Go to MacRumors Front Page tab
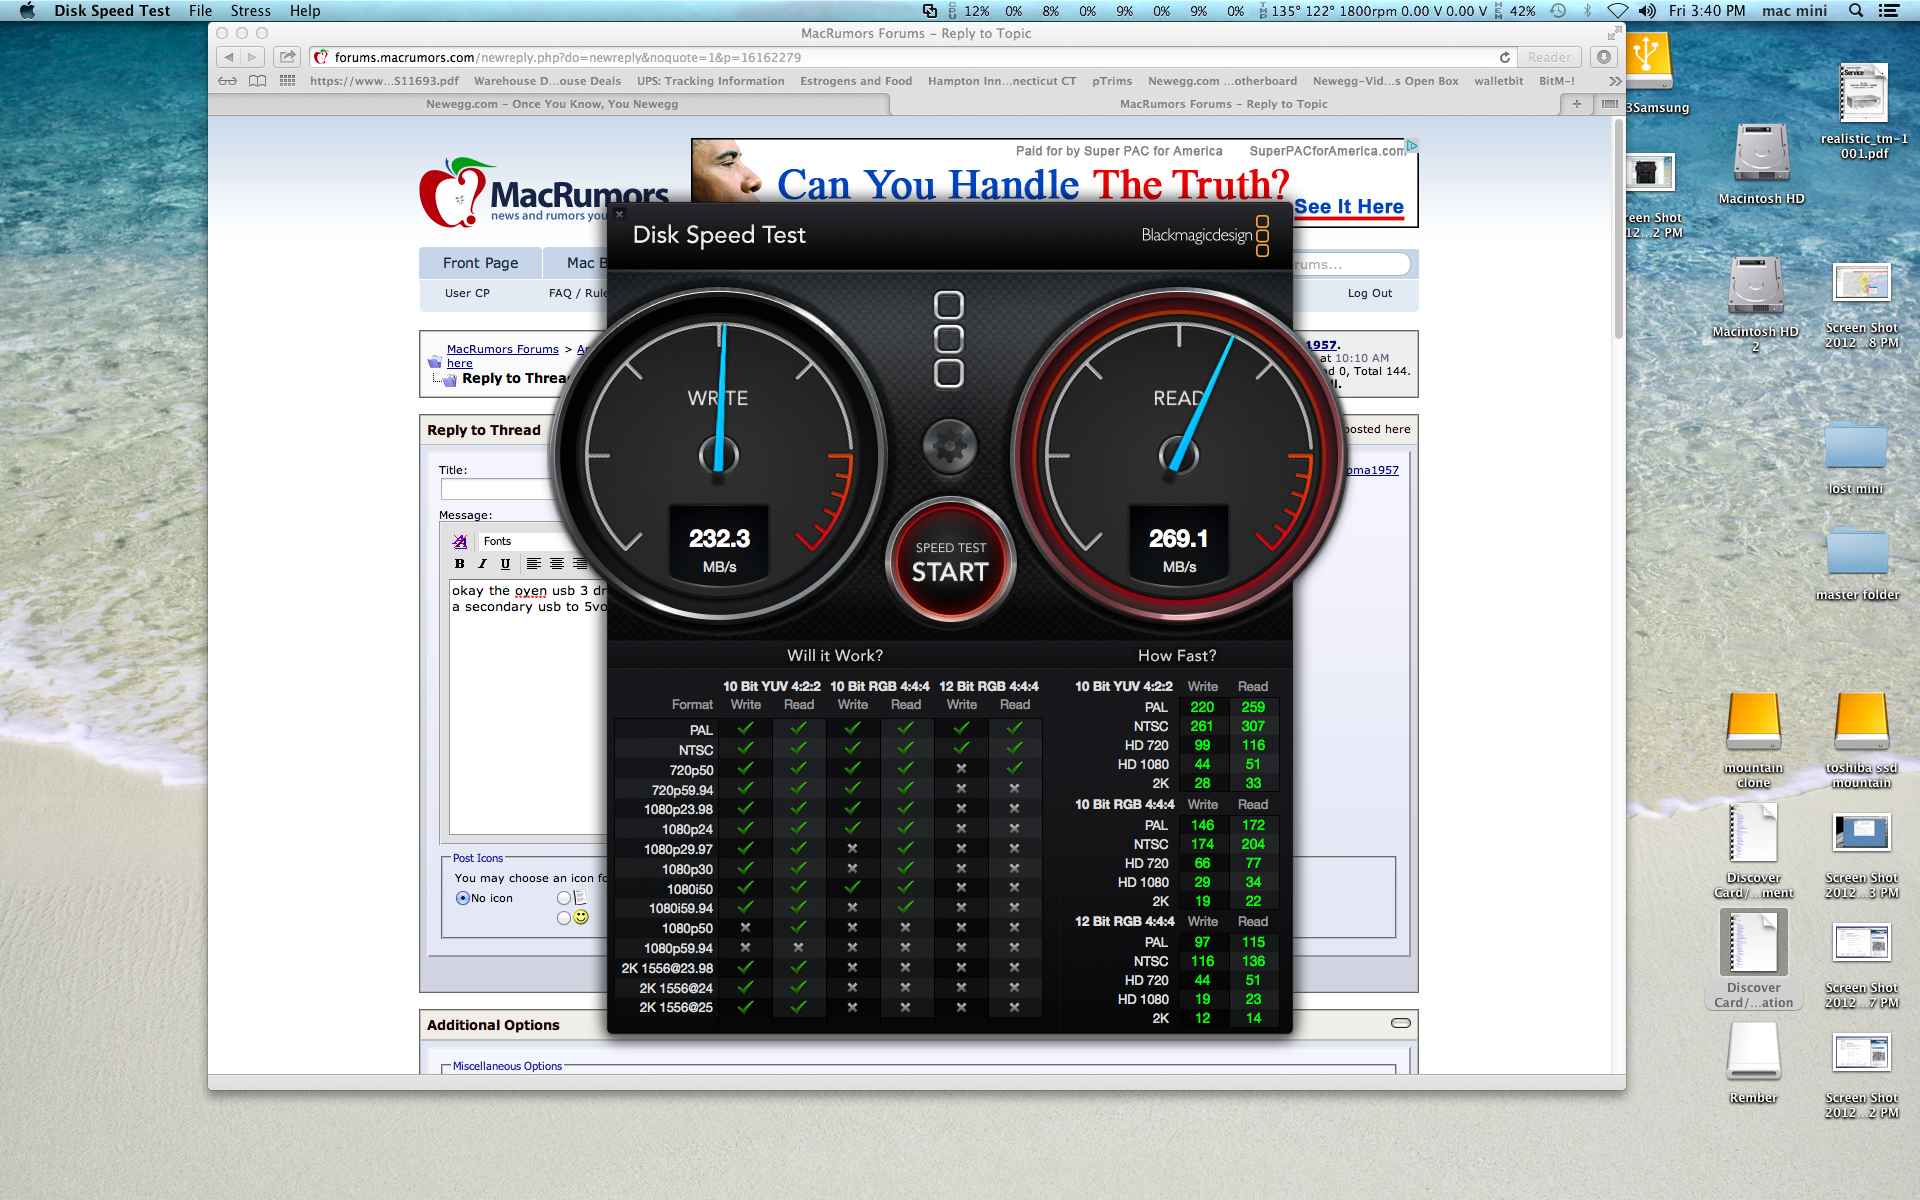 480,263
